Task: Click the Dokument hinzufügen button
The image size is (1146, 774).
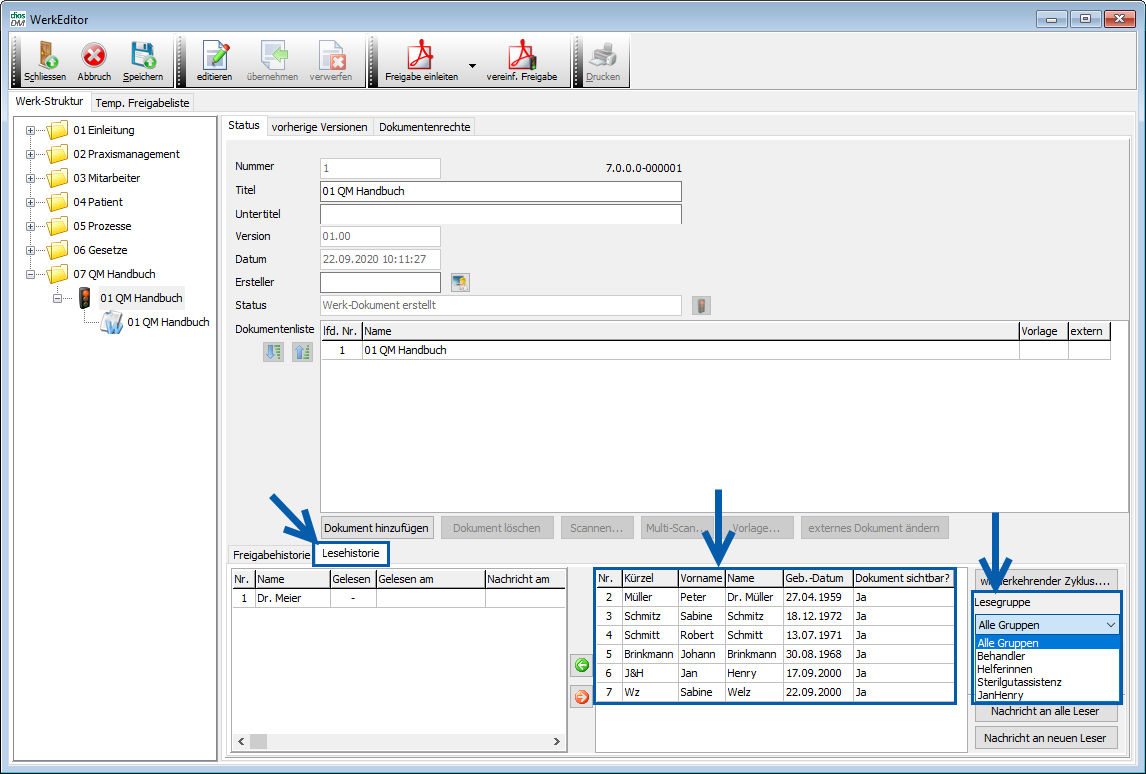Action: click(376, 528)
